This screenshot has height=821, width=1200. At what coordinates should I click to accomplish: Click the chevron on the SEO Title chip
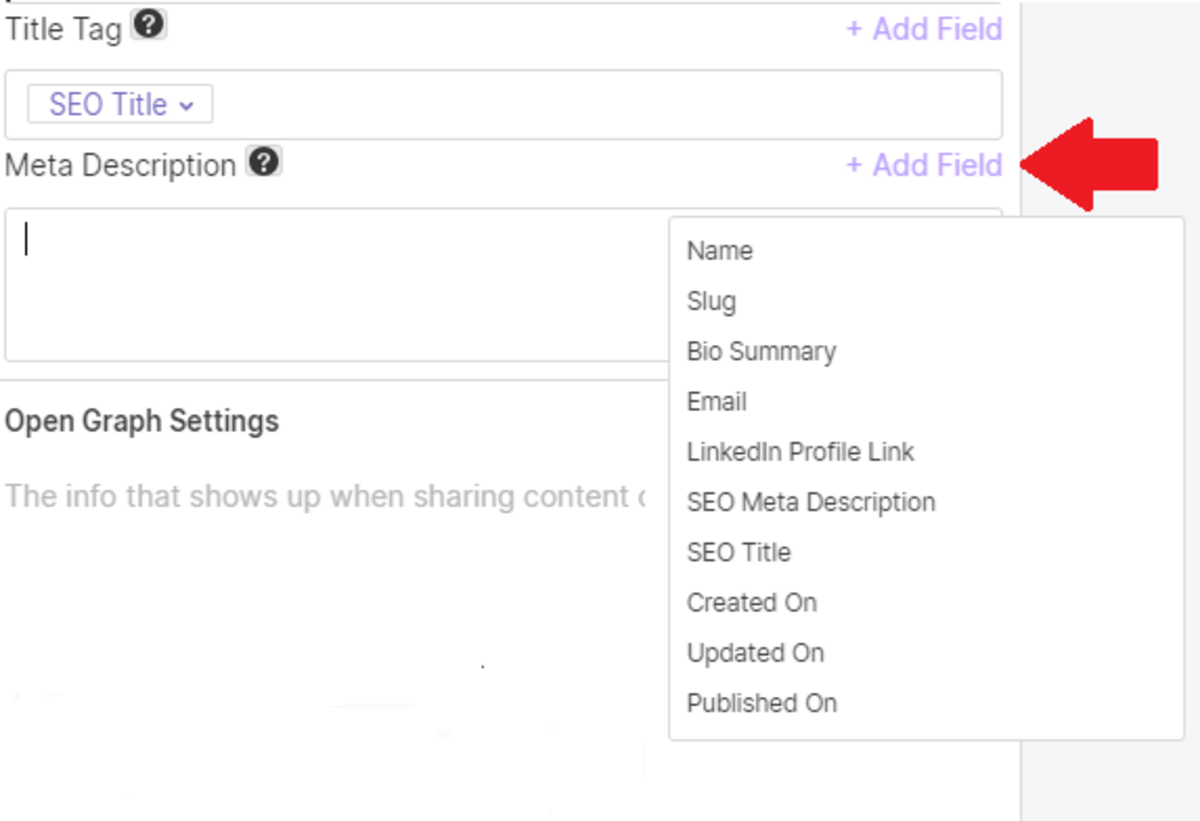coord(185,103)
